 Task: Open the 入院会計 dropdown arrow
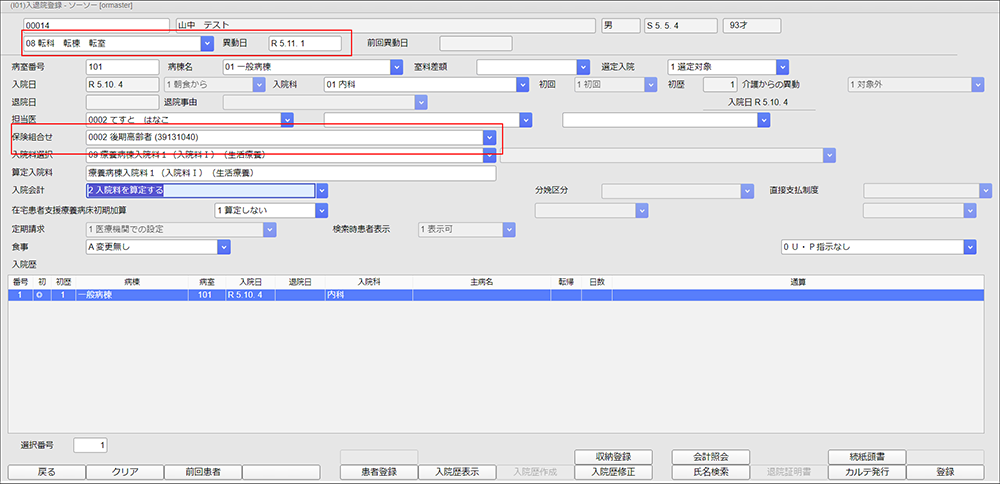point(323,190)
